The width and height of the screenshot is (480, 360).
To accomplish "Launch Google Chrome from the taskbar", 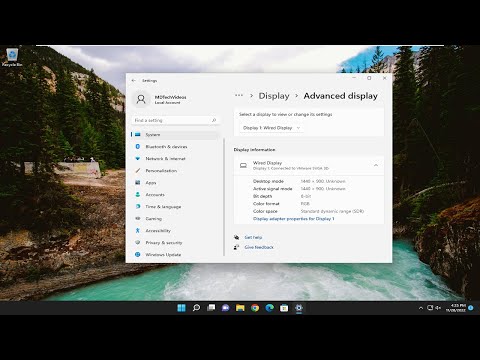I will pos(255,308).
